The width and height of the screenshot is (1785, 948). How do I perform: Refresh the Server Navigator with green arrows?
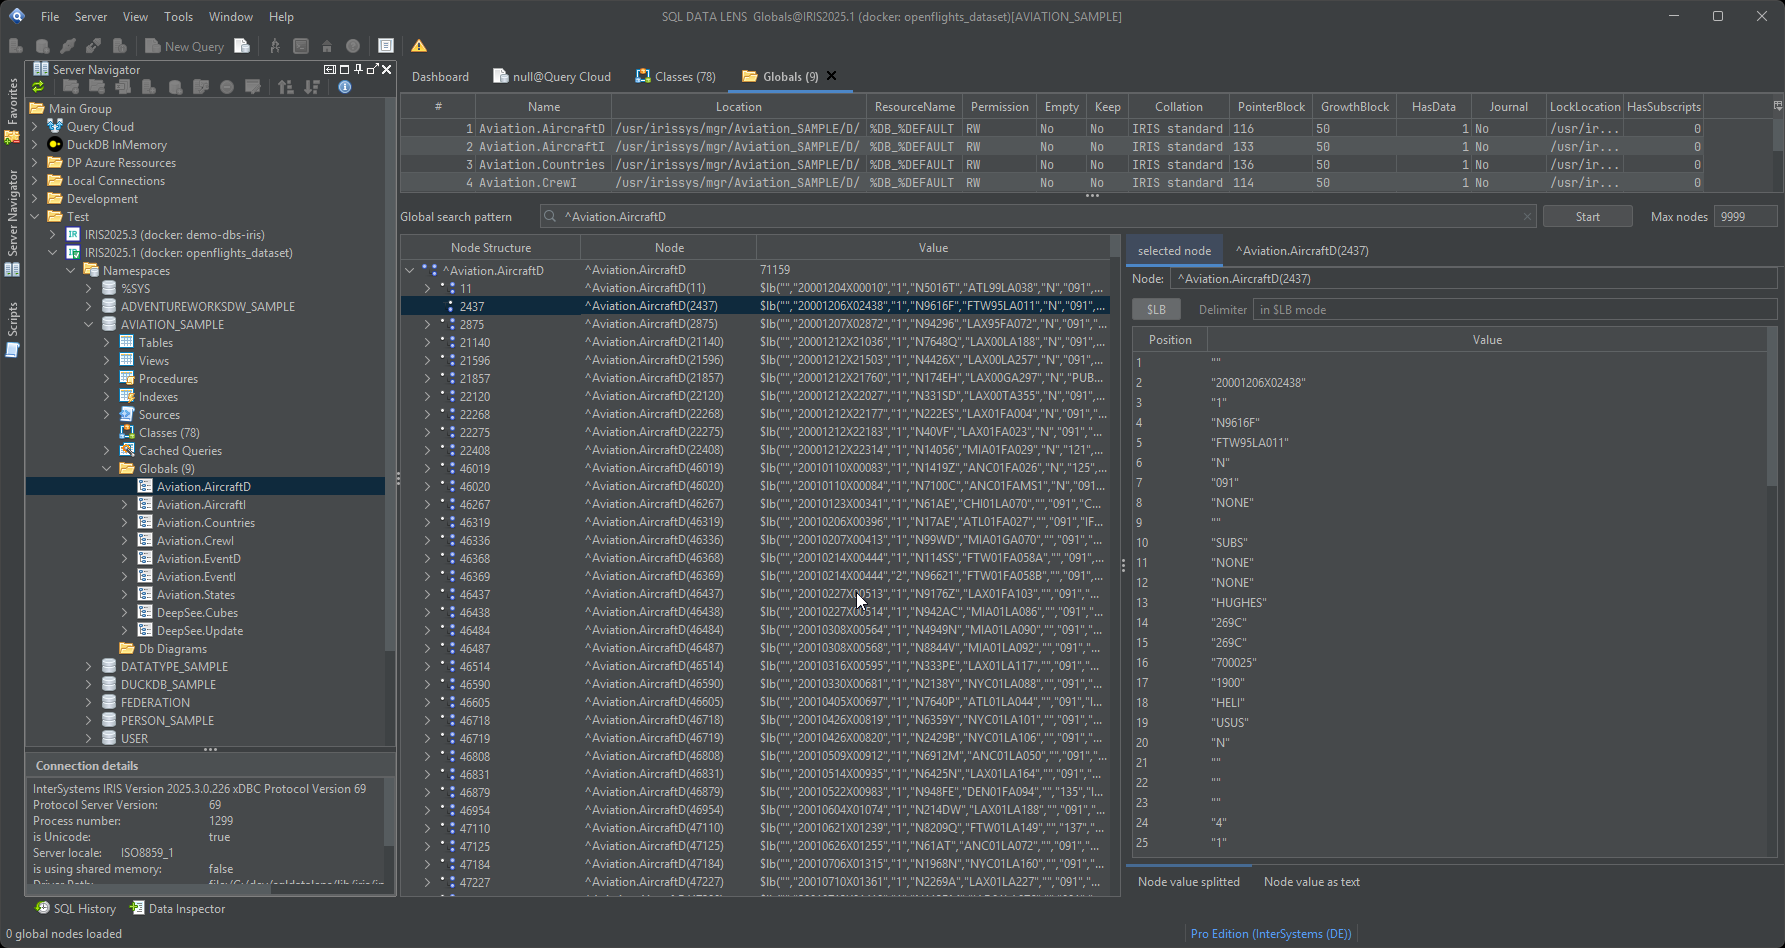point(38,87)
